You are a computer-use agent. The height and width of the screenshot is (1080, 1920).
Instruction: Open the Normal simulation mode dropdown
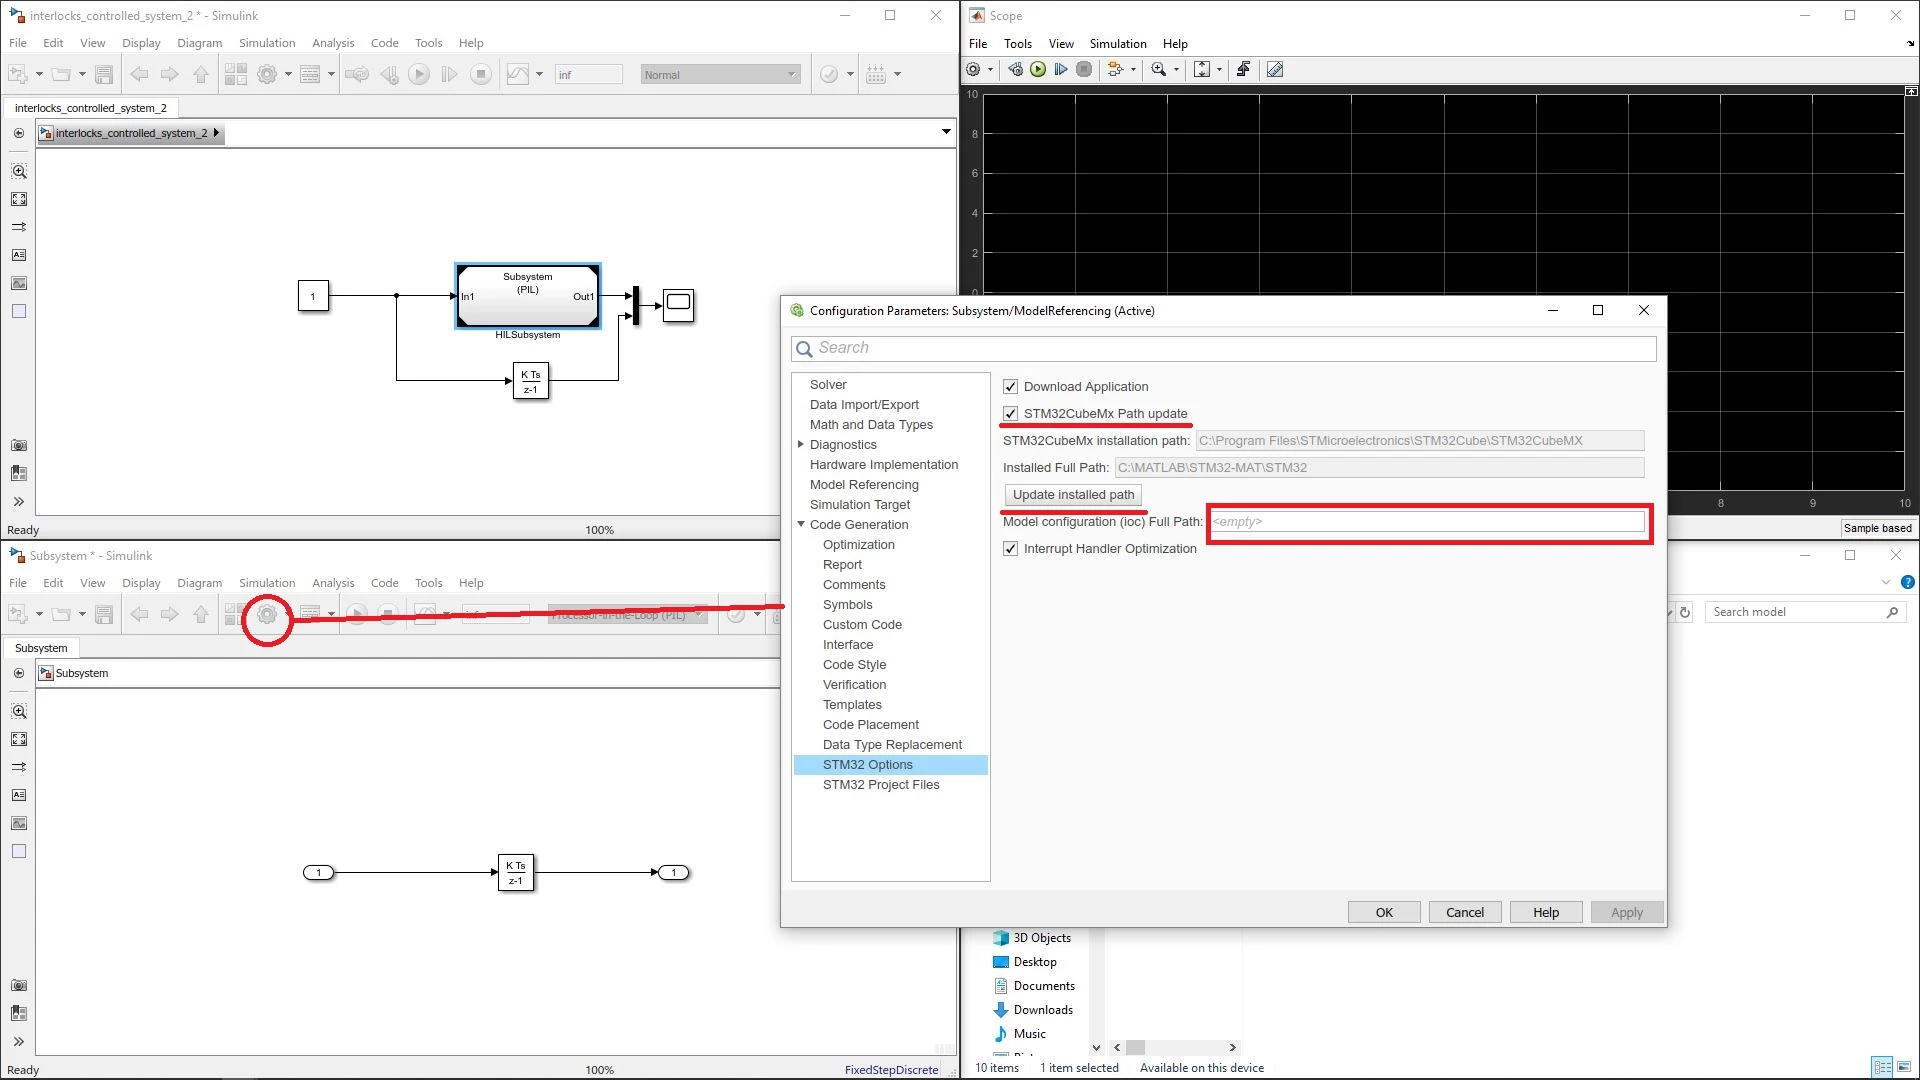pyautogui.click(x=720, y=75)
